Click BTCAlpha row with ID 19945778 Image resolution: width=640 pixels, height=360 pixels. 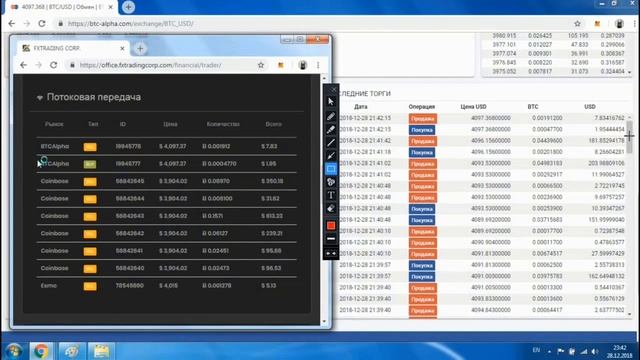(167, 146)
